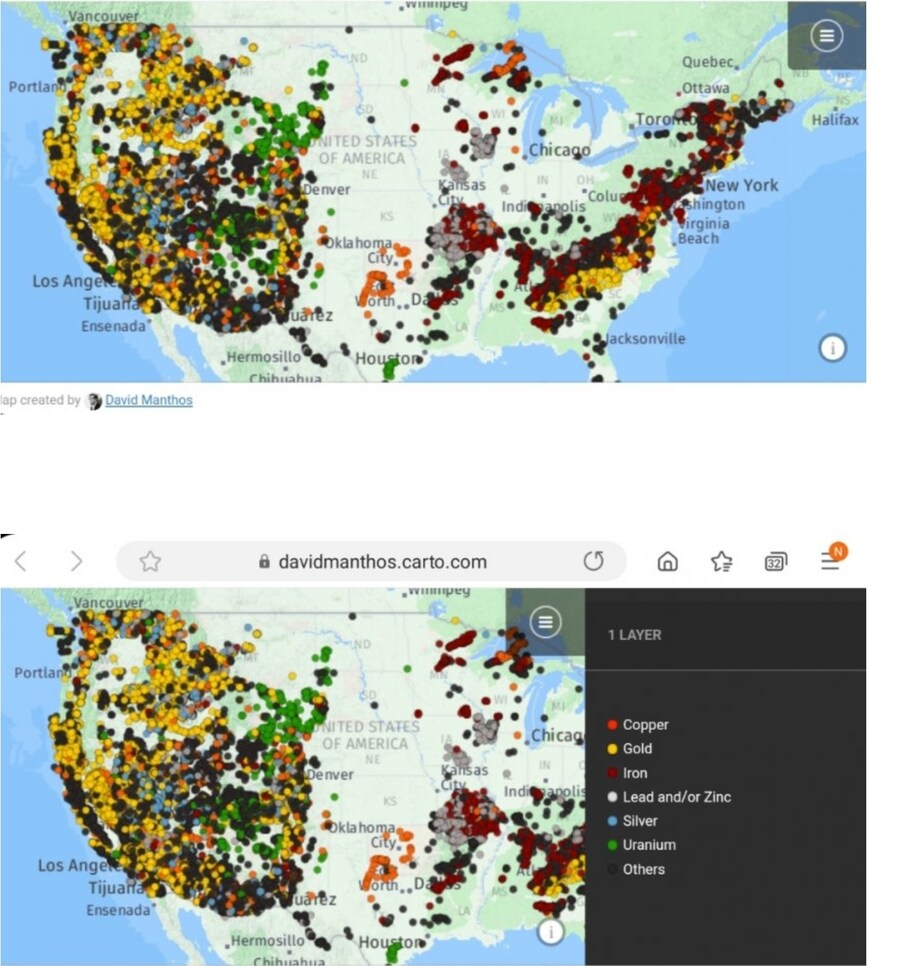Collapse legend panel via bottom map menu button

(545, 623)
